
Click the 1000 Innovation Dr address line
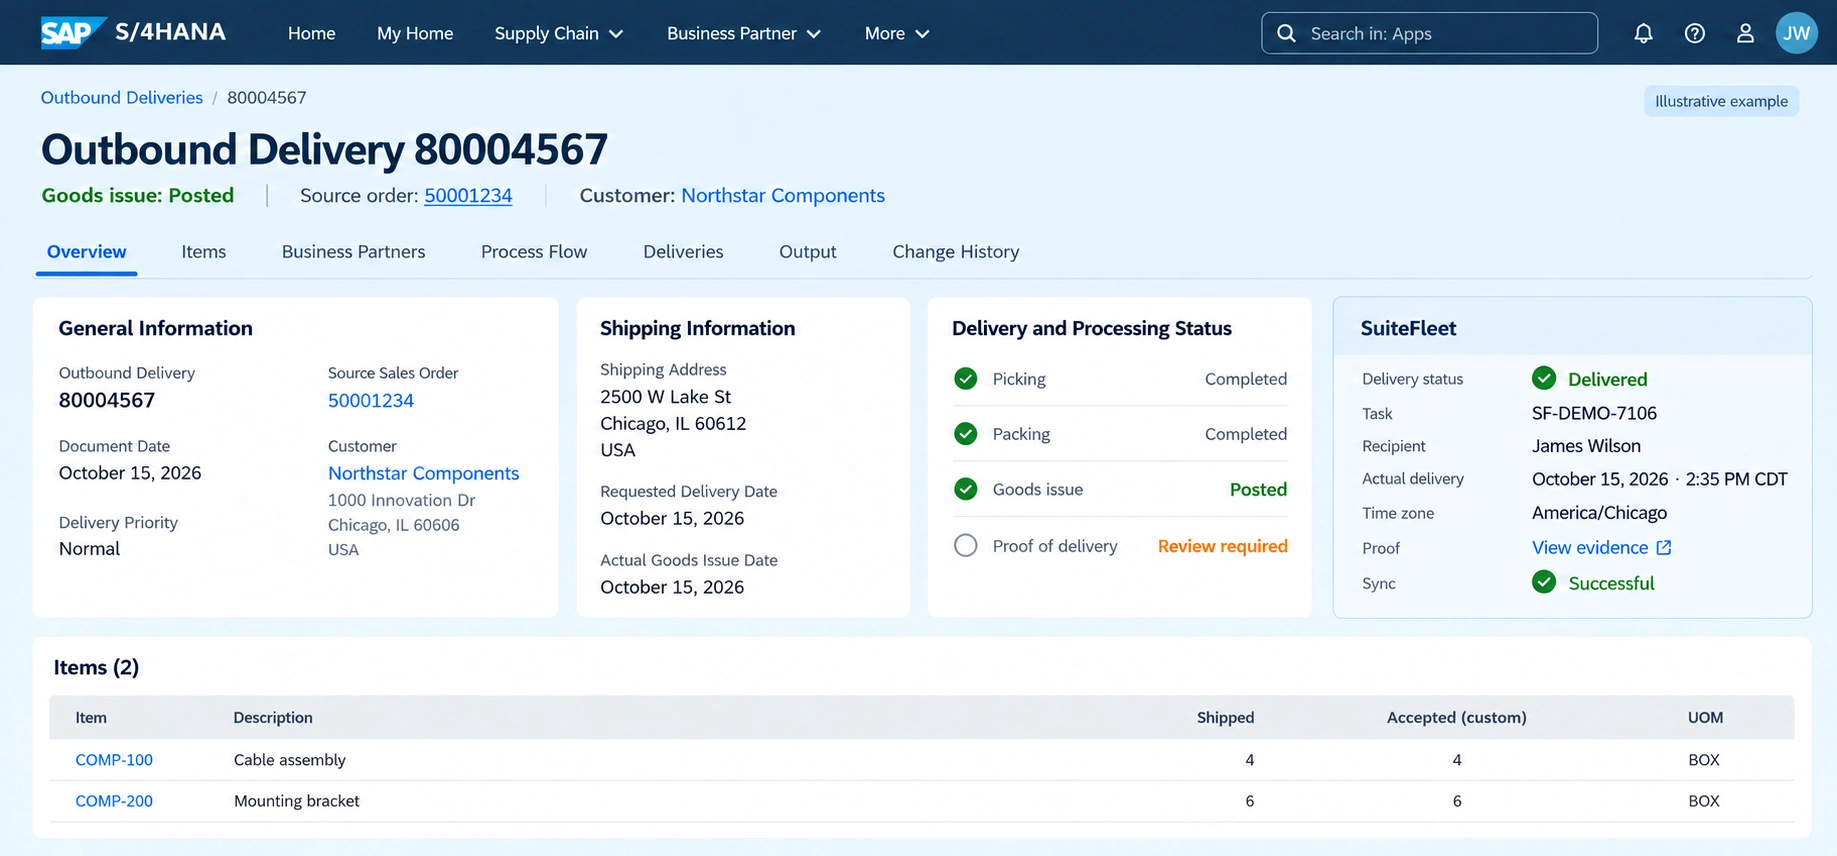point(401,500)
